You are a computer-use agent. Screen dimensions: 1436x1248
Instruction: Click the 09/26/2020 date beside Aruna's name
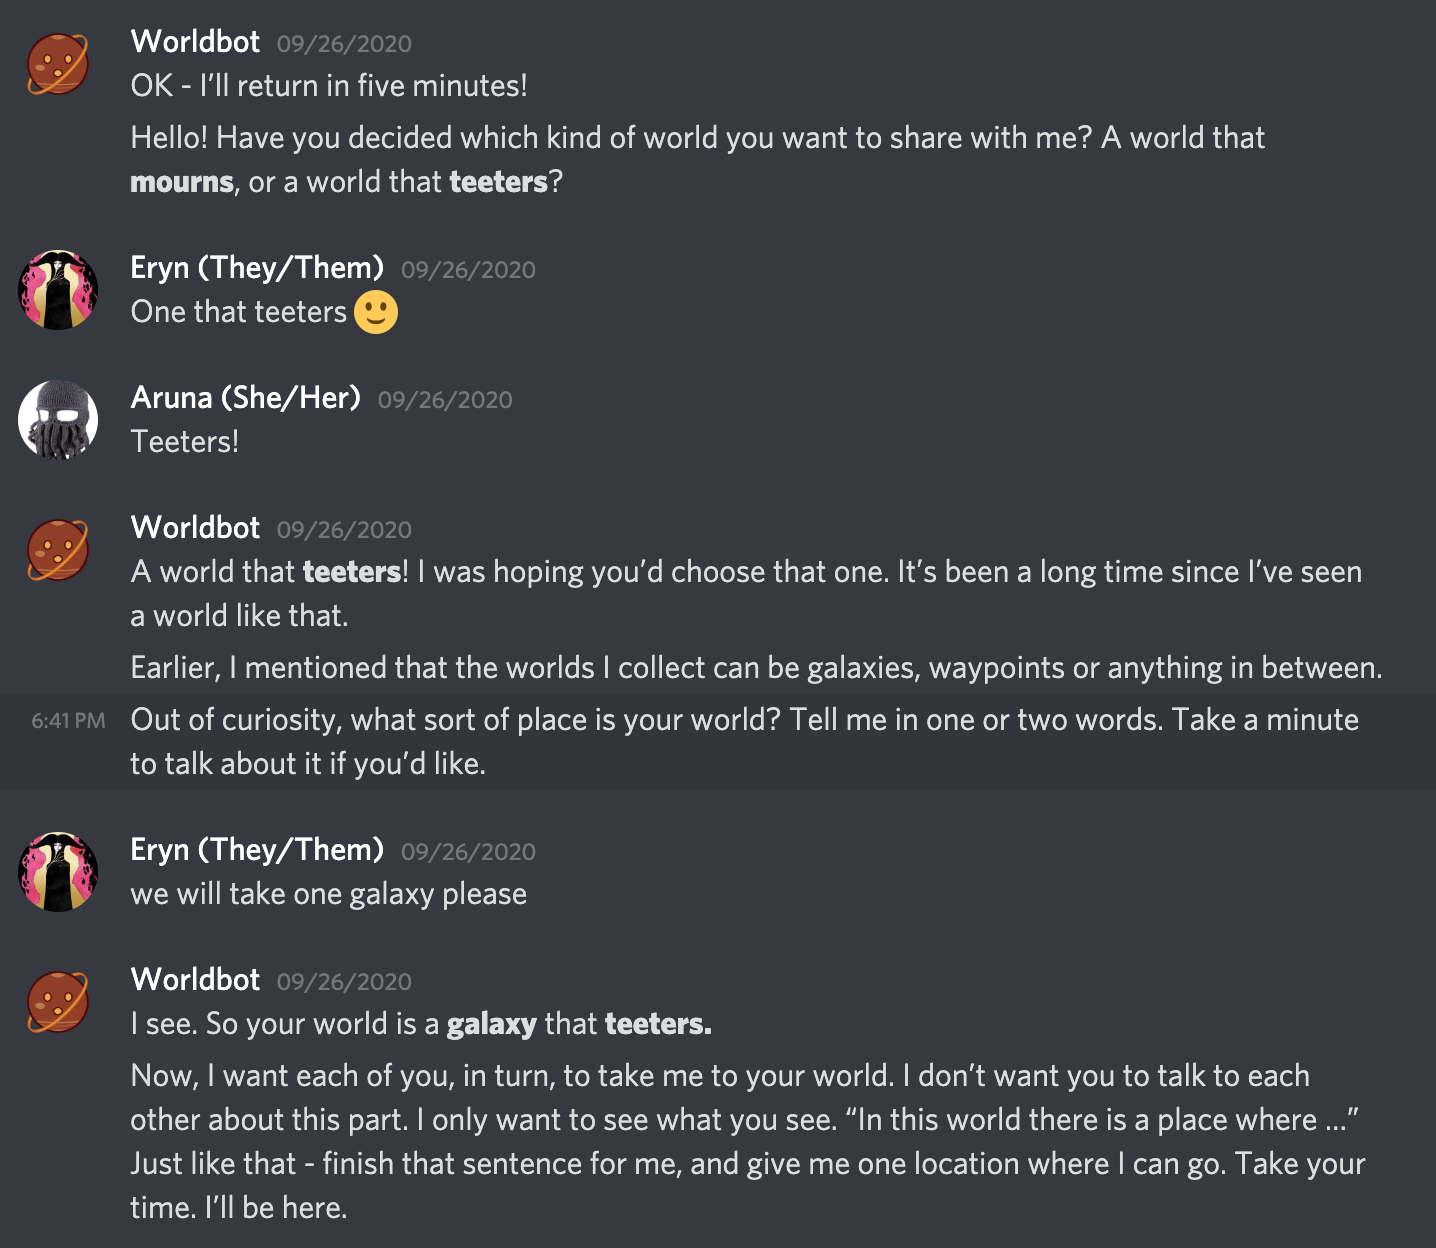[x=445, y=400]
